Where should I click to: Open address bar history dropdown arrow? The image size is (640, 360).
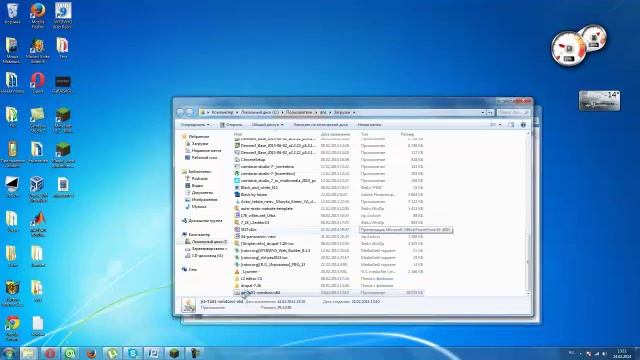(x=483, y=112)
